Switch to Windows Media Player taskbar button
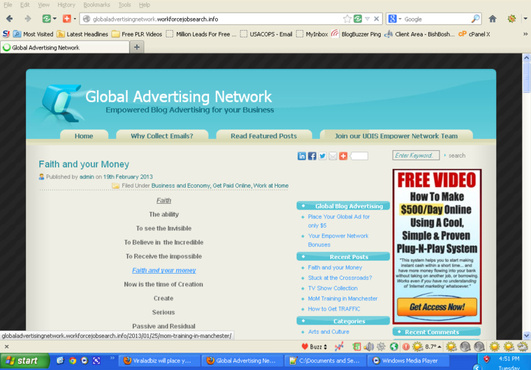The height and width of the screenshot is (370, 531). pos(408,361)
